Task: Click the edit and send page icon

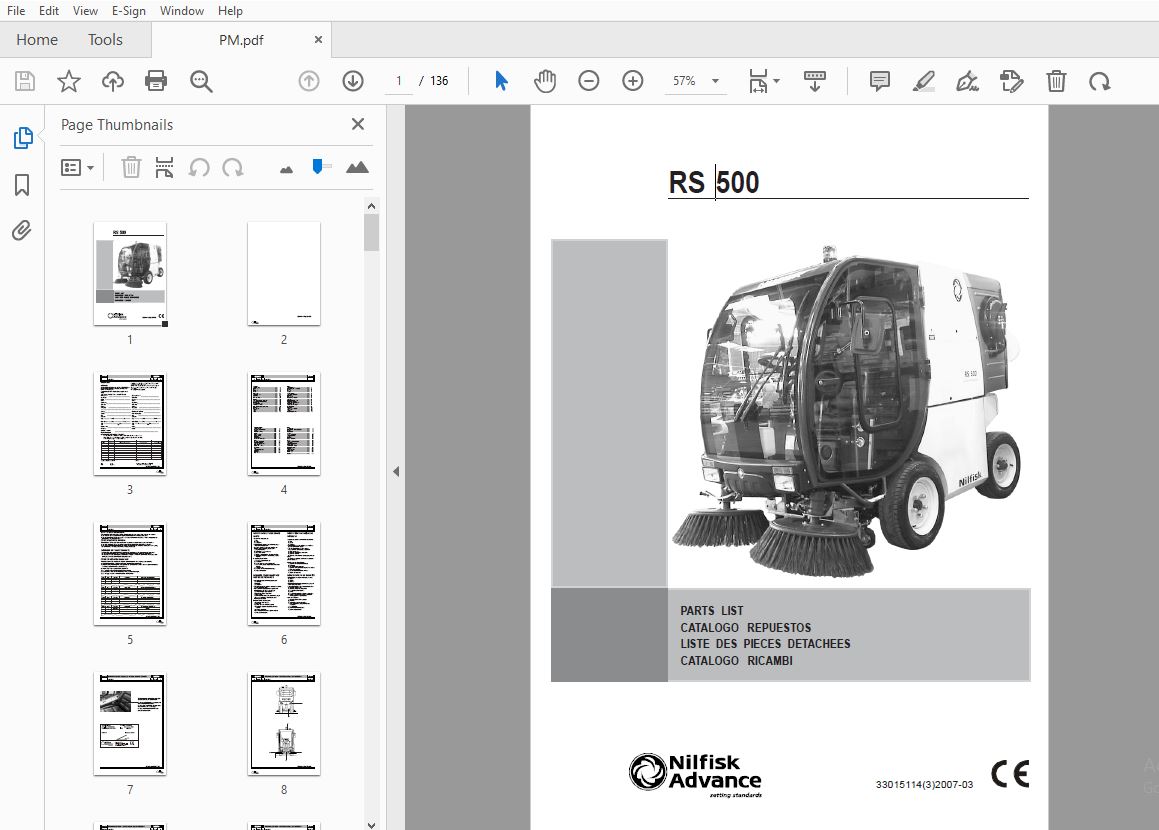Action: 1011,81
